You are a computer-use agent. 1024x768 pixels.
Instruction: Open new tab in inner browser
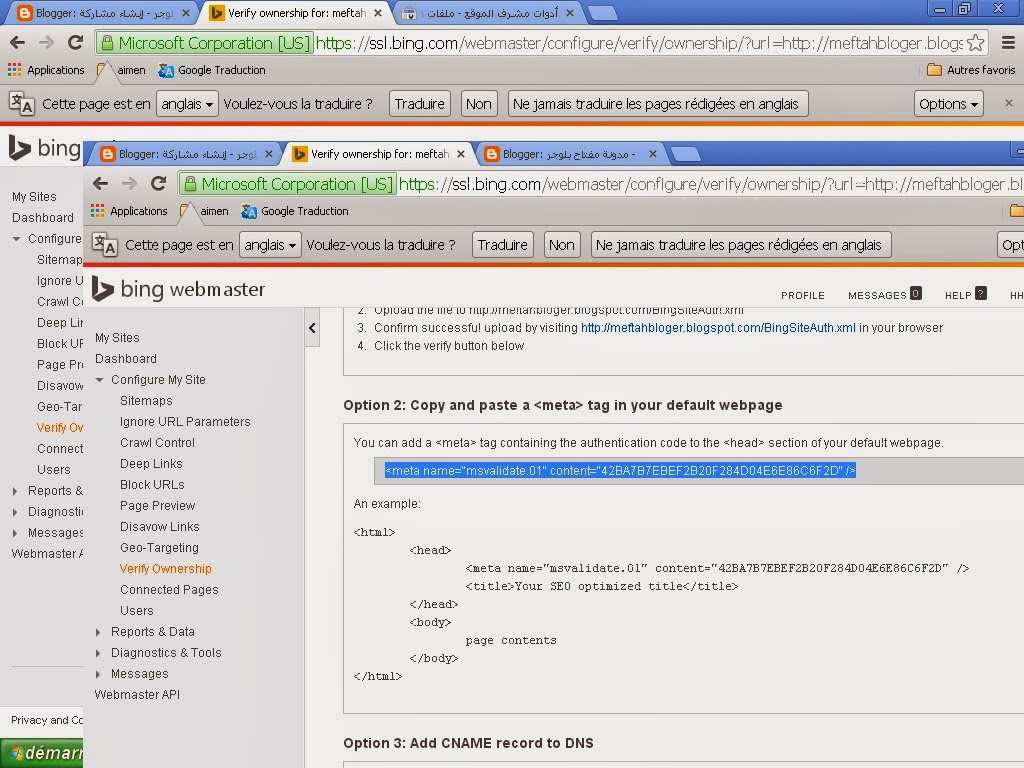(686, 154)
